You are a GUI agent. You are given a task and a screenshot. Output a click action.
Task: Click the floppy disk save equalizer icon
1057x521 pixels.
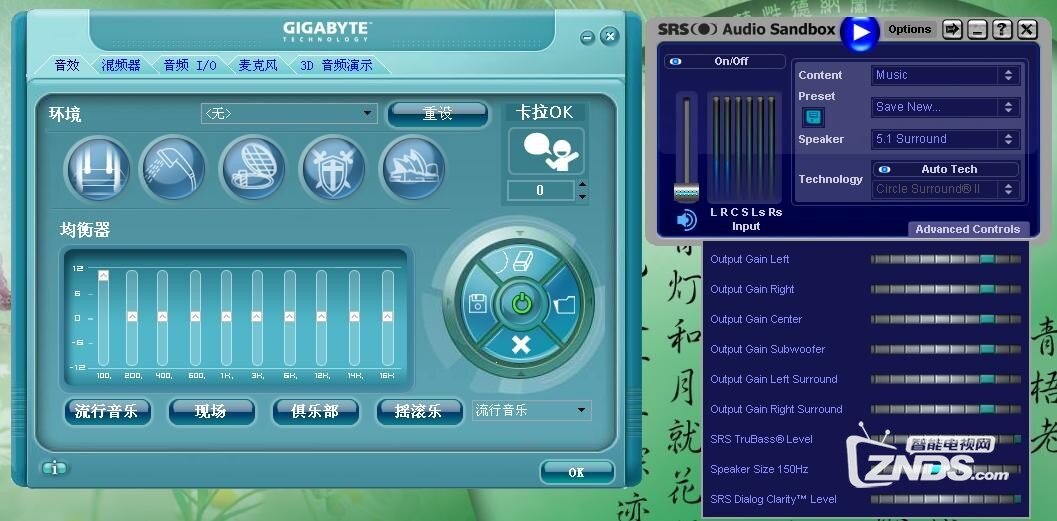477,304
